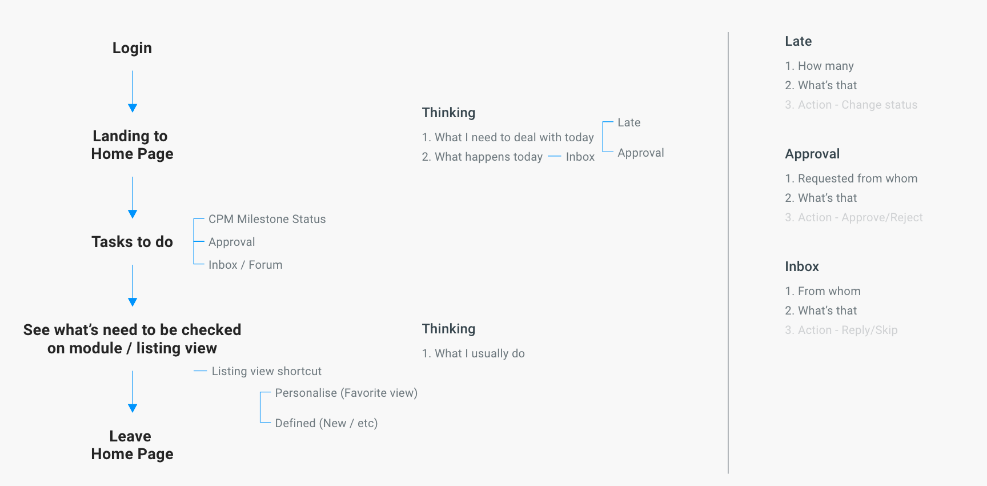Select the Tasks to do heading
This screenshot has height=486, width=987.
tap(132, 242)
